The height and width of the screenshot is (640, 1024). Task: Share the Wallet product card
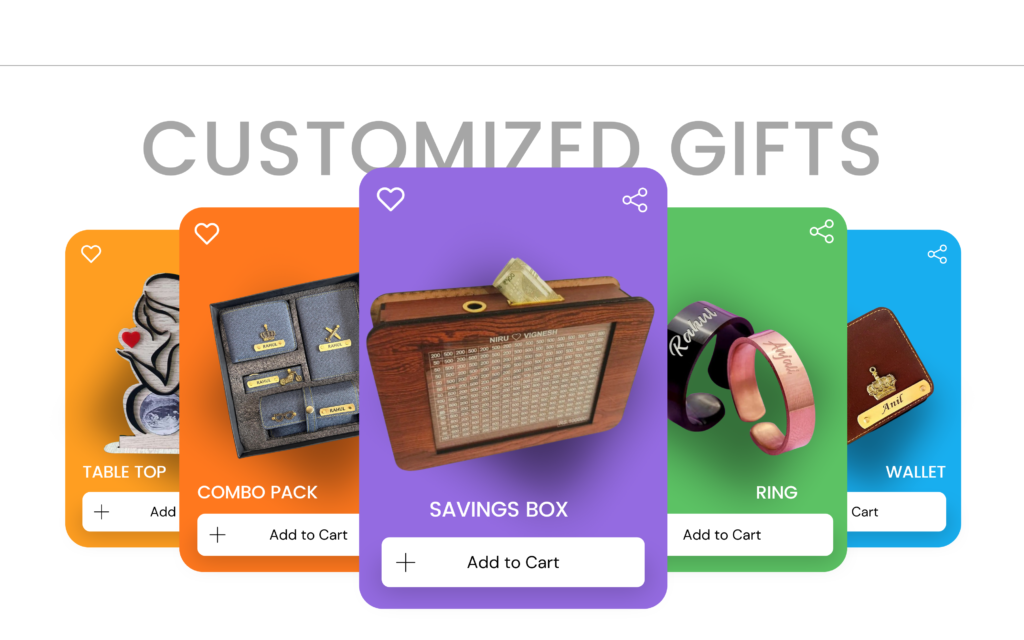(937, 254)
